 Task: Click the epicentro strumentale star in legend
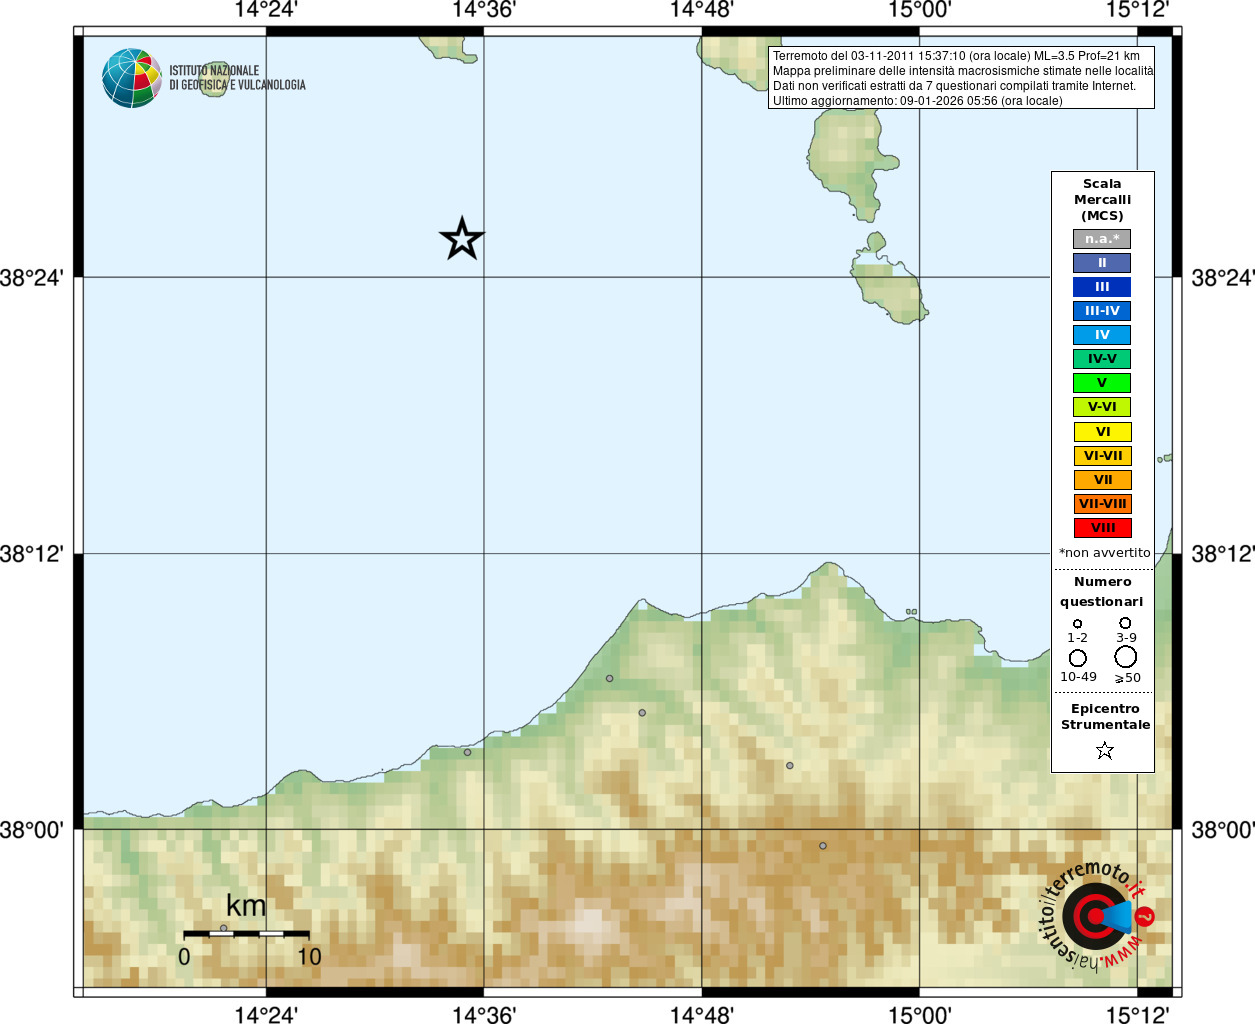(1104, 750)
